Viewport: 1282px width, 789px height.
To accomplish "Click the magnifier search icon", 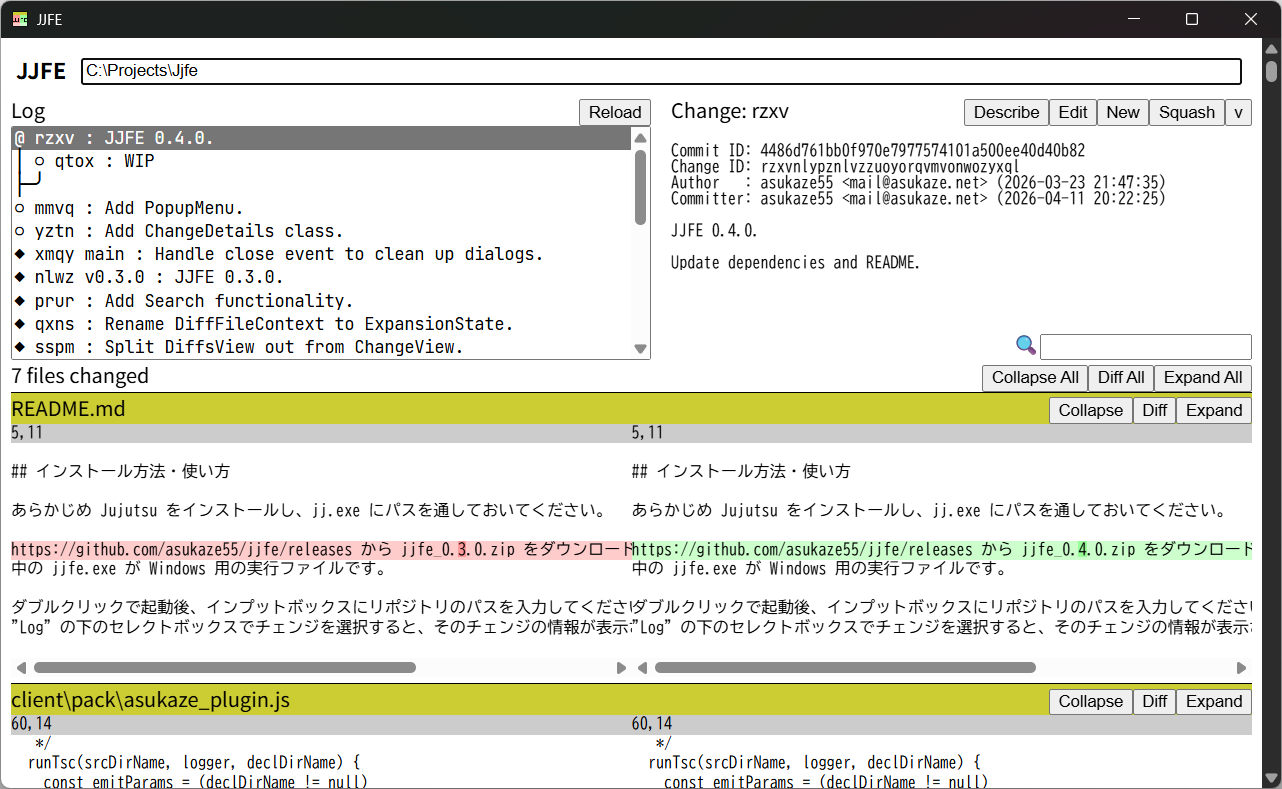I will pos(1025,346).
